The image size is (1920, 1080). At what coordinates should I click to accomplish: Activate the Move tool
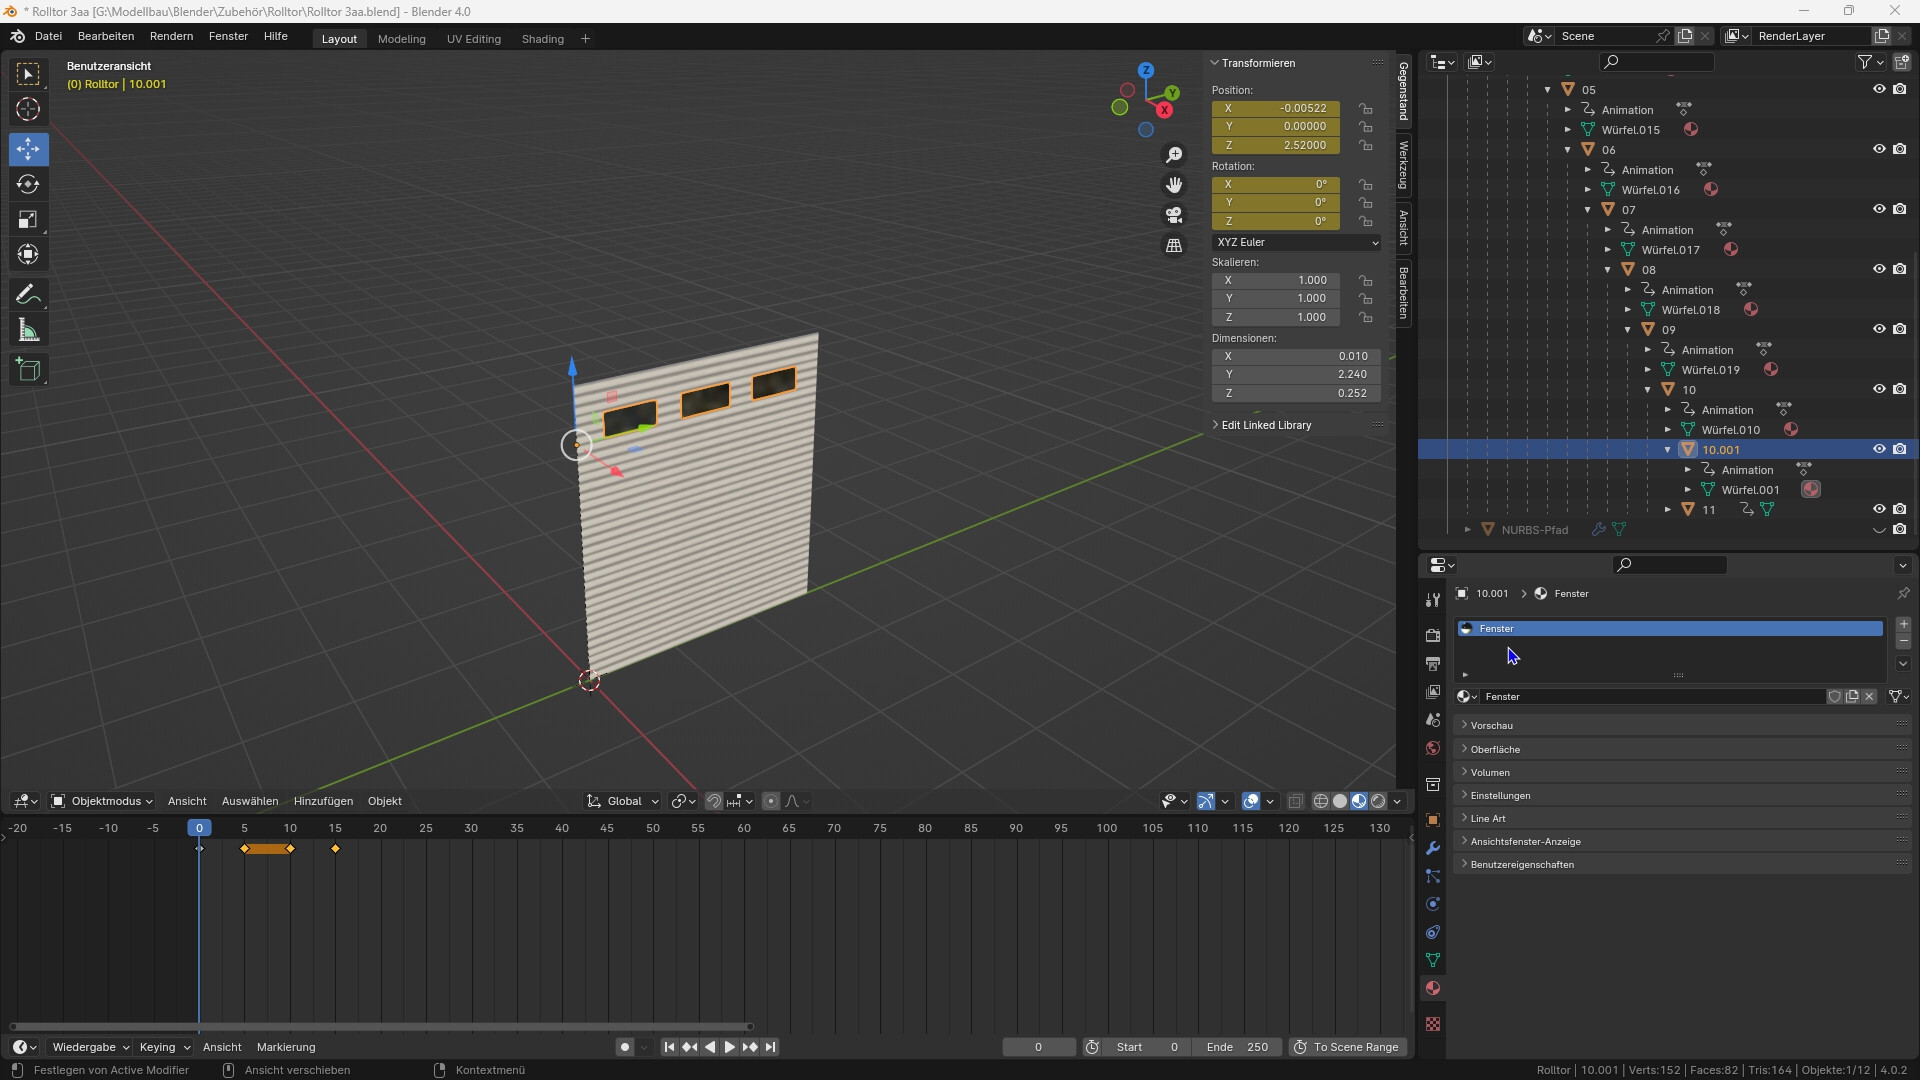pyautogui.click(x=28, y=149)
